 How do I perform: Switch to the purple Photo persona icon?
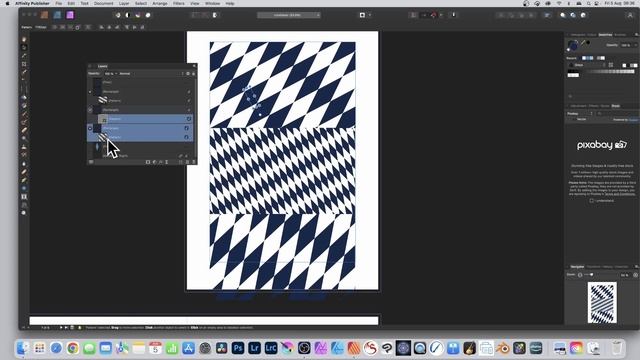[x=70, y=15]
